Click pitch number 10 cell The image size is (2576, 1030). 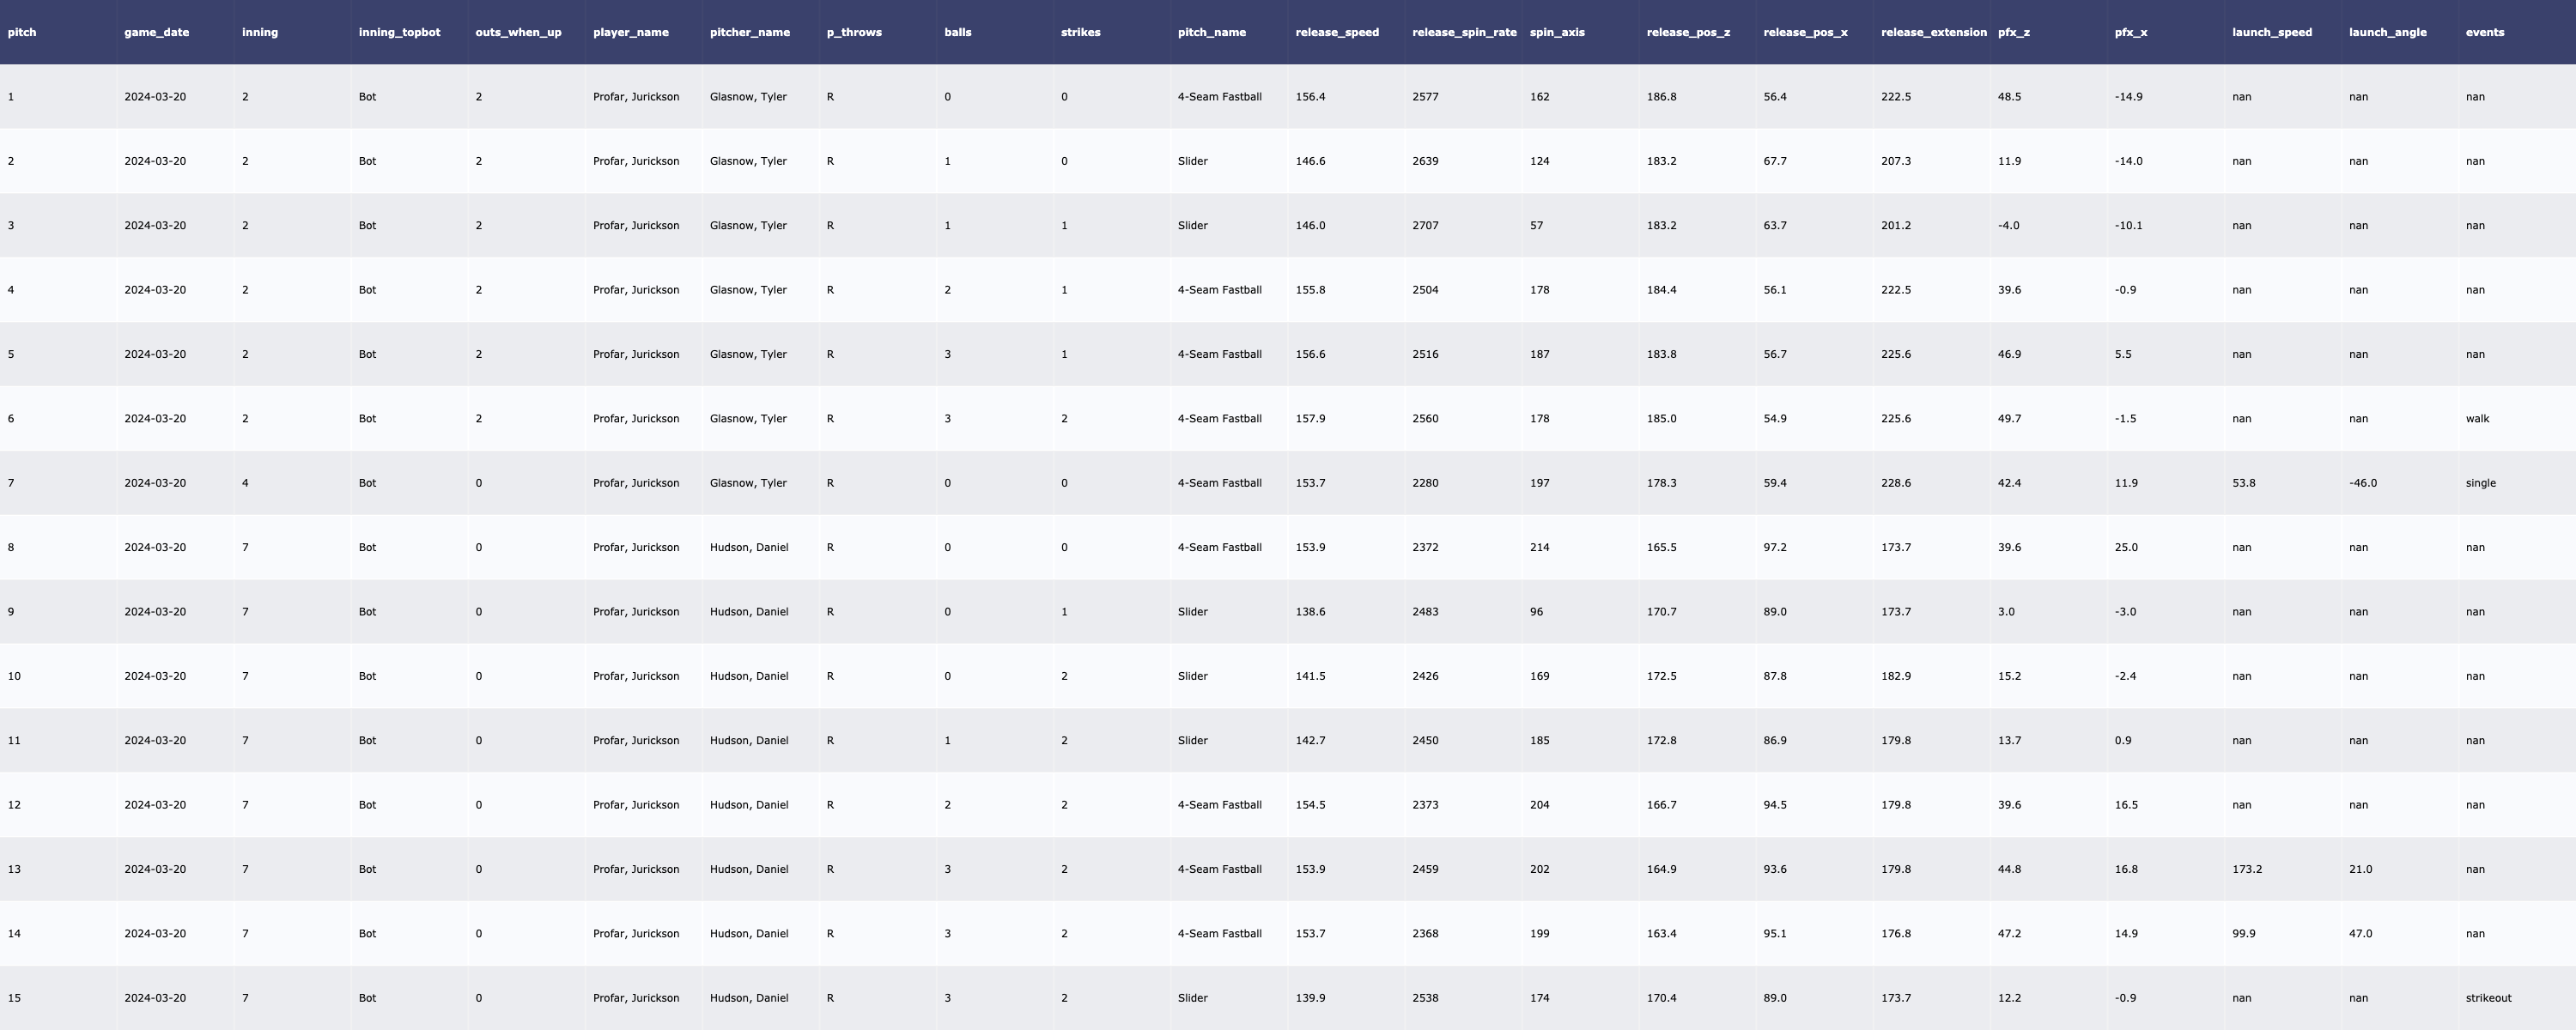point(14,676)
